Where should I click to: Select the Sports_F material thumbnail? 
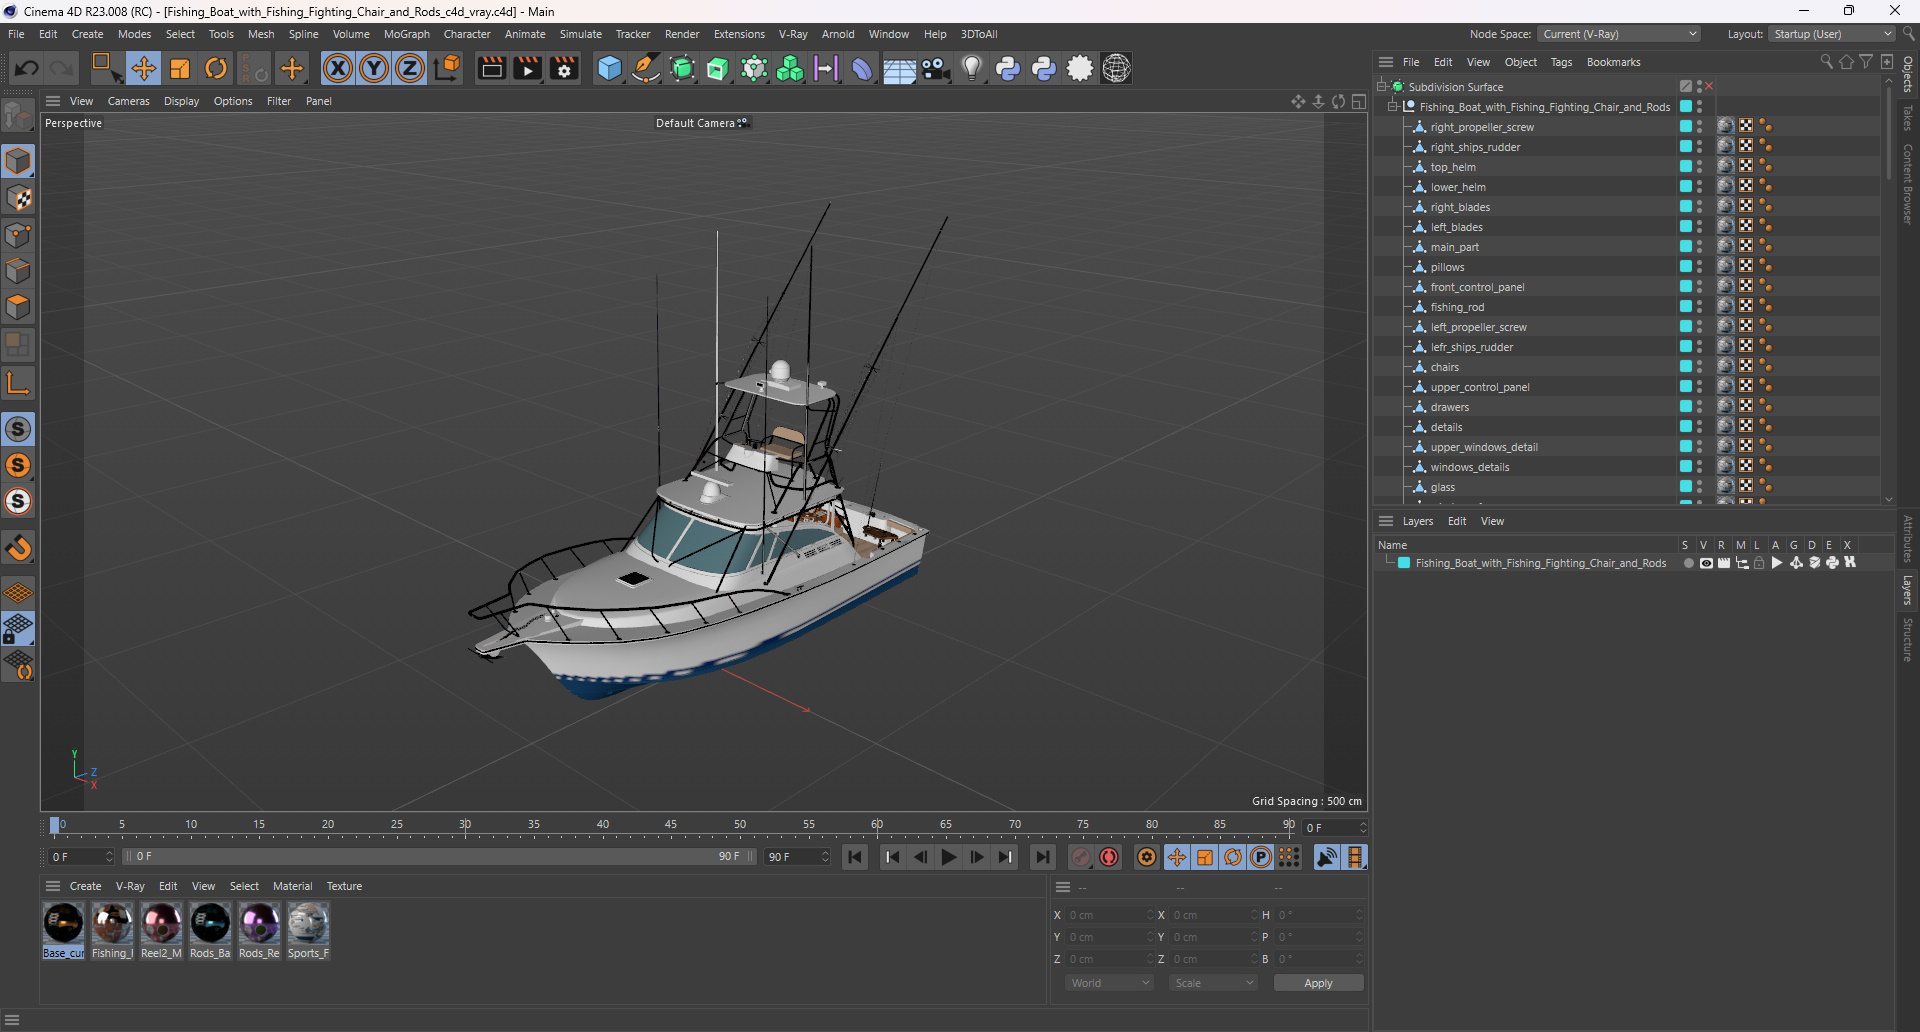(x=308, y=924)
